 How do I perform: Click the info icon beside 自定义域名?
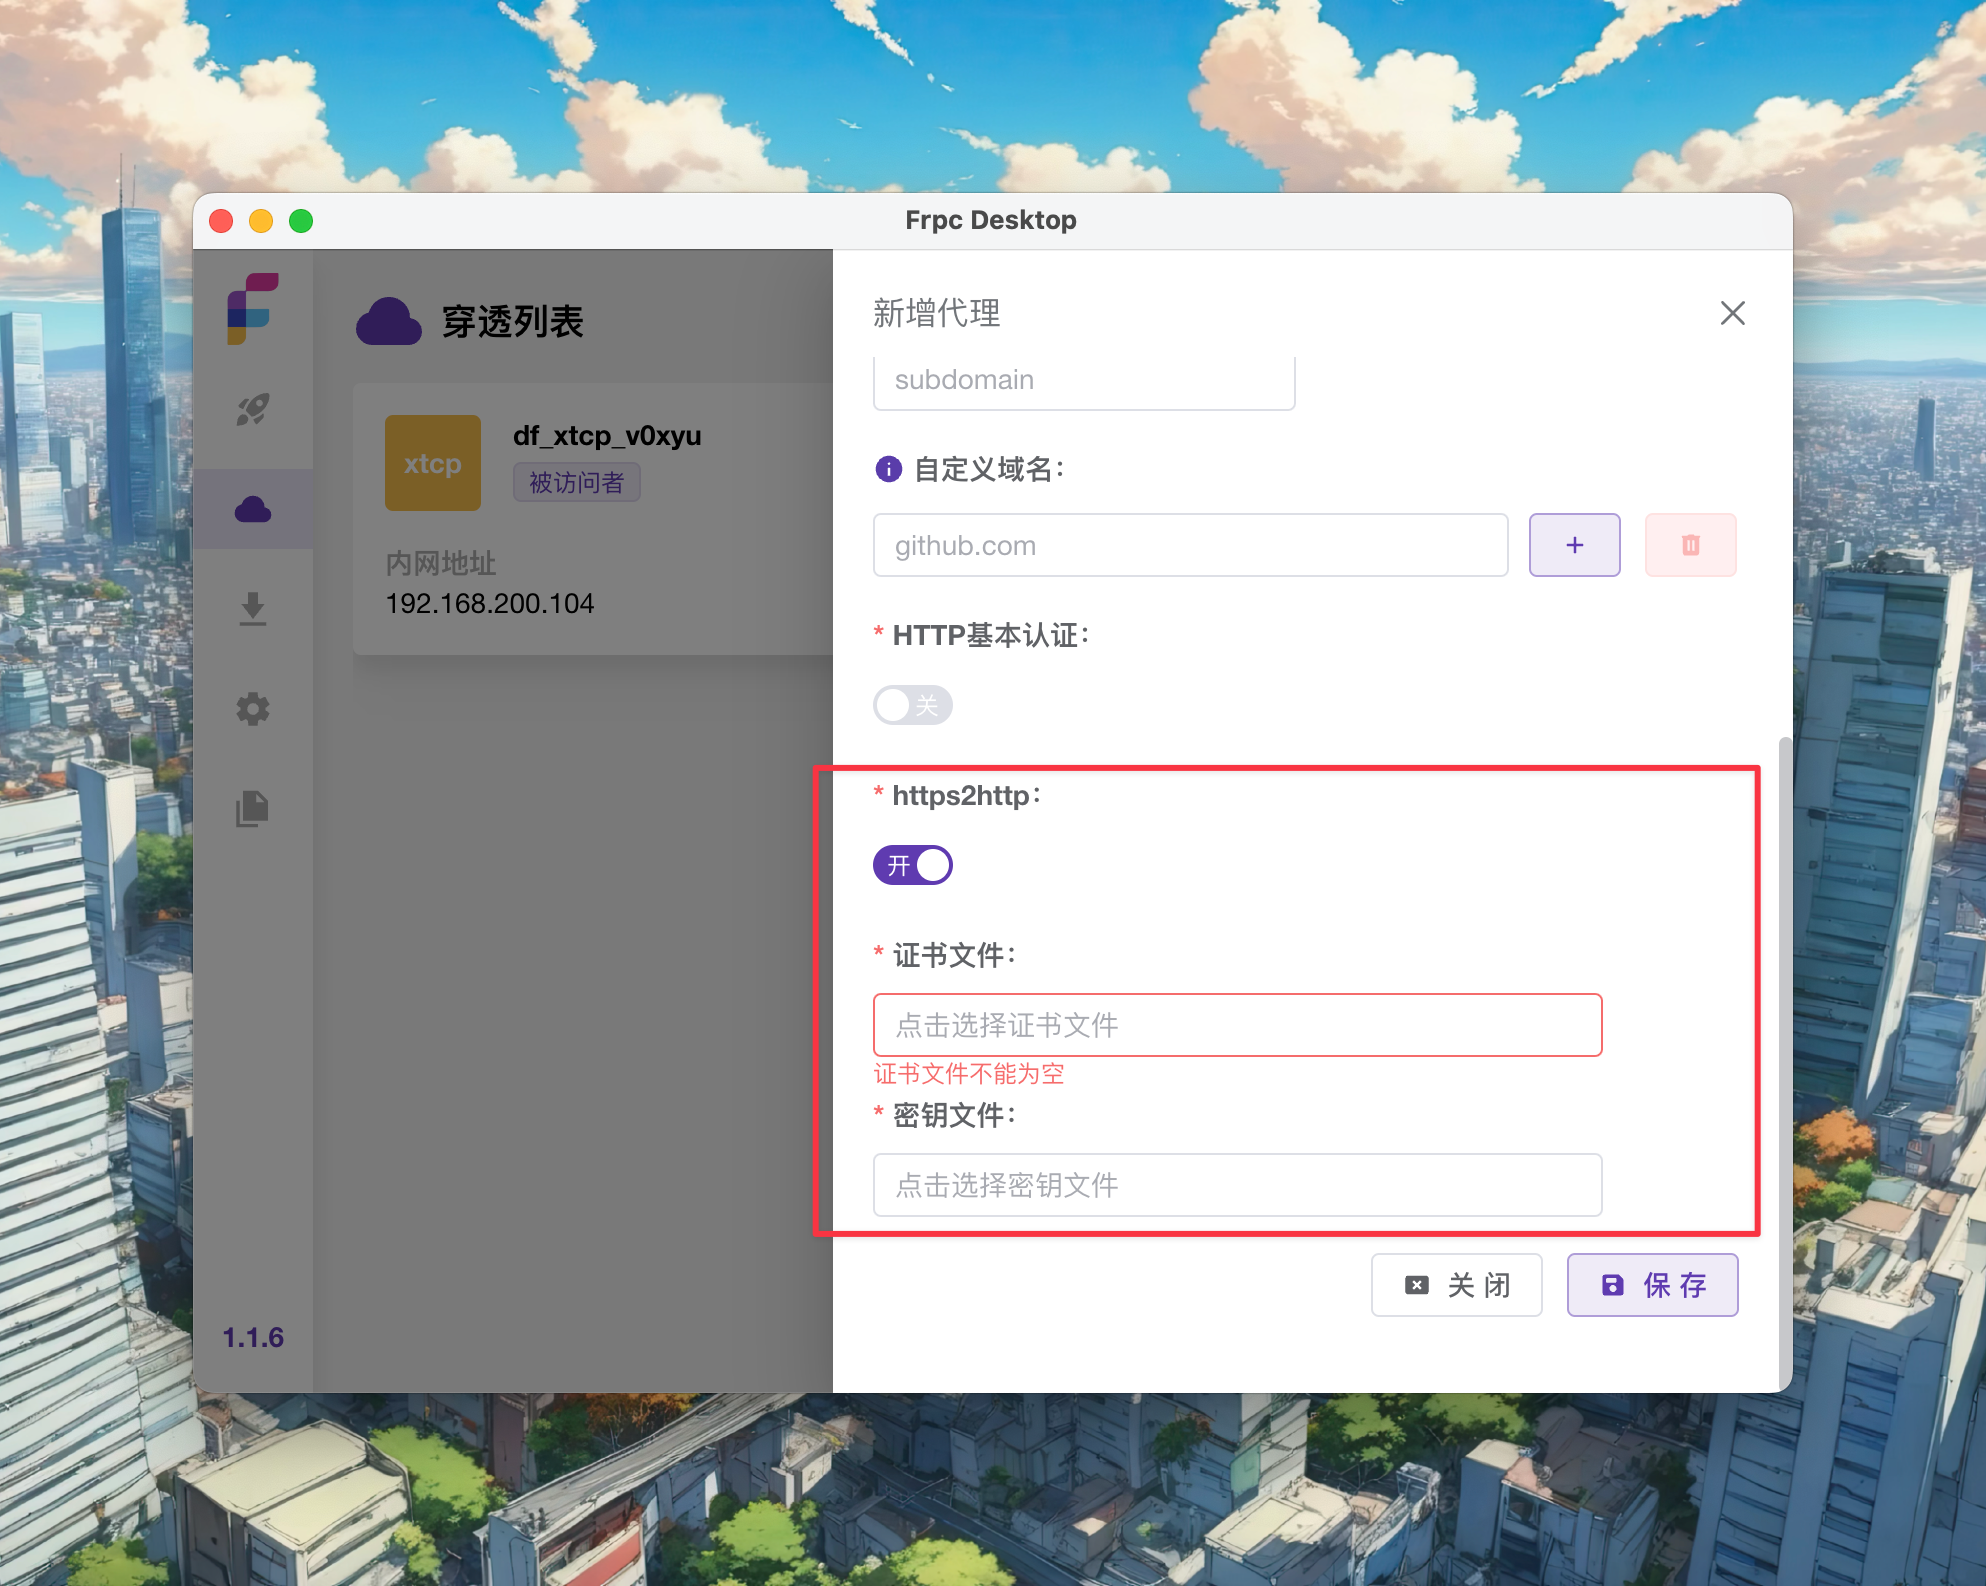click(x=888, y=469)
